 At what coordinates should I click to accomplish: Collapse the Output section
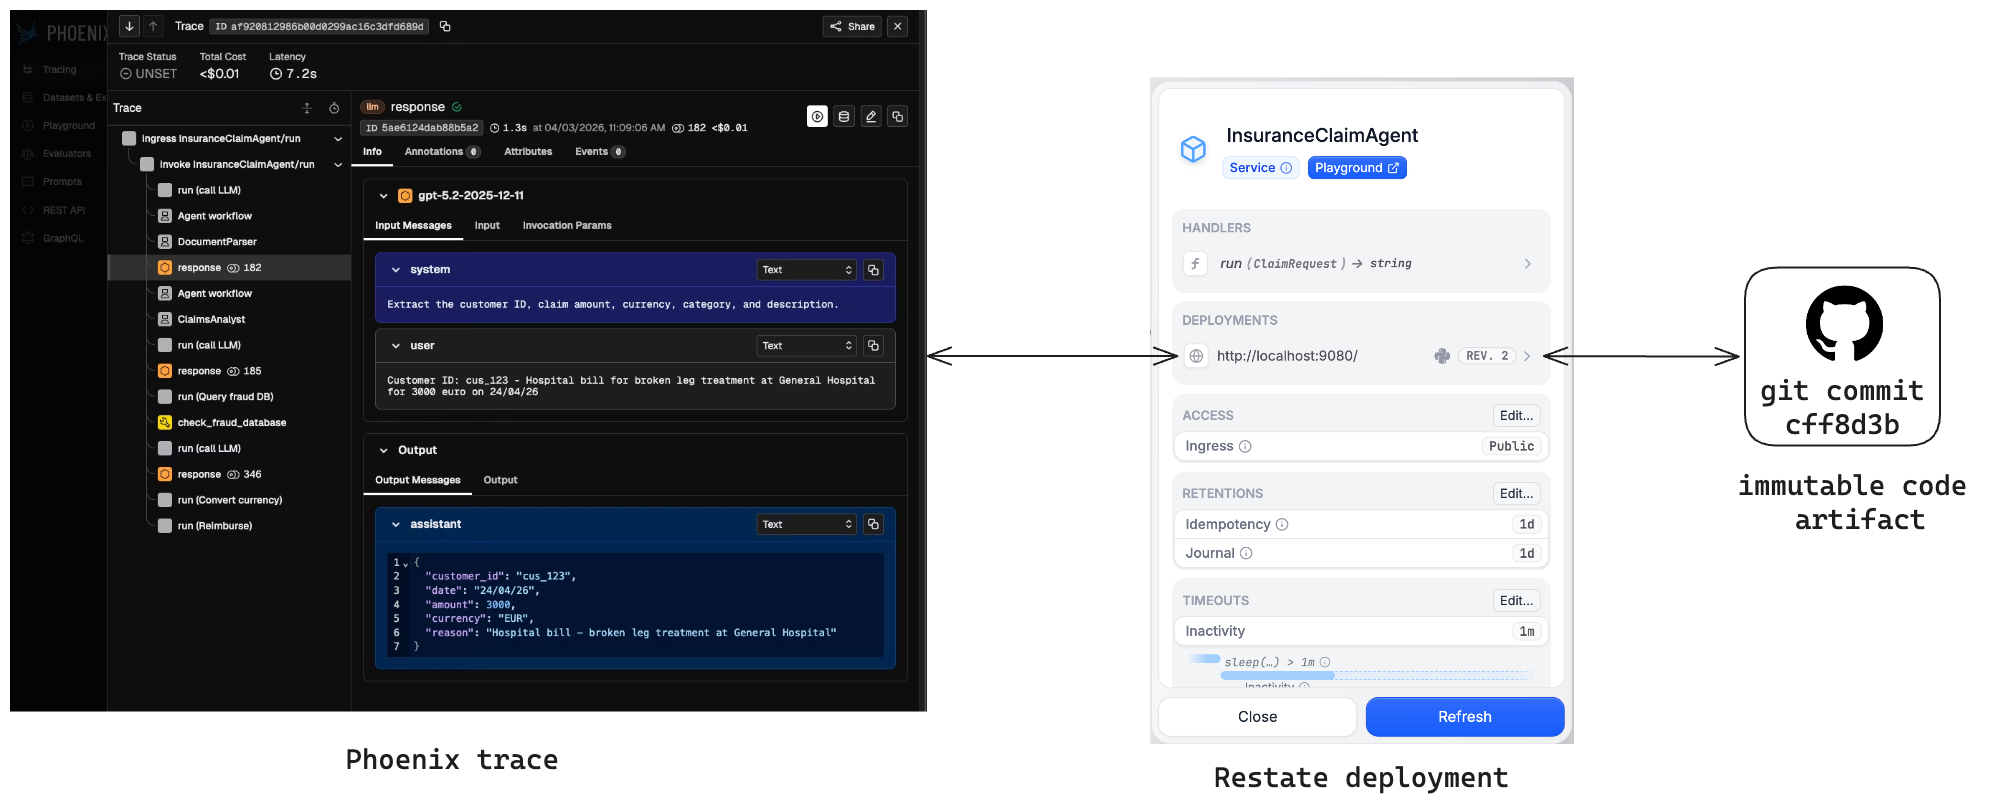(x=383, y=451)
